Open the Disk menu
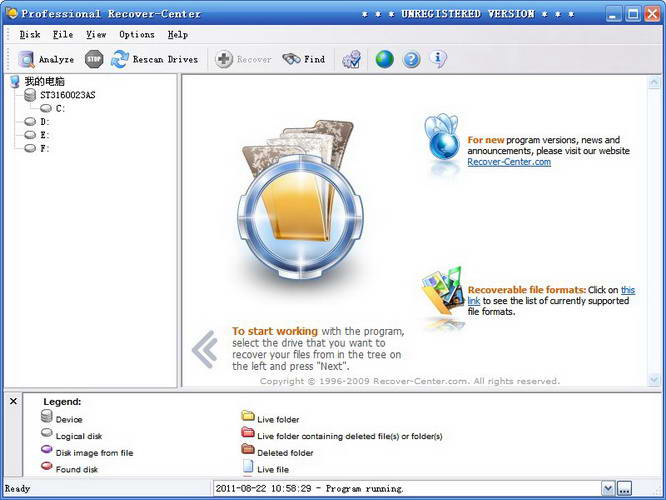The height and width of the screenshot is (500, 666). [x=30, y=35]
